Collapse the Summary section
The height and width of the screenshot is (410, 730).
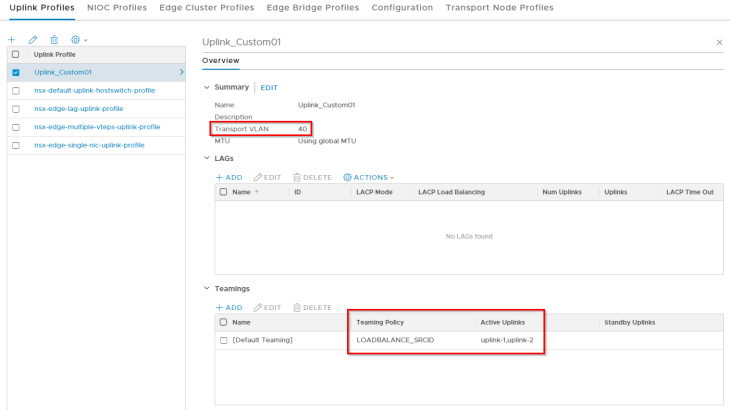click(206, 87)
